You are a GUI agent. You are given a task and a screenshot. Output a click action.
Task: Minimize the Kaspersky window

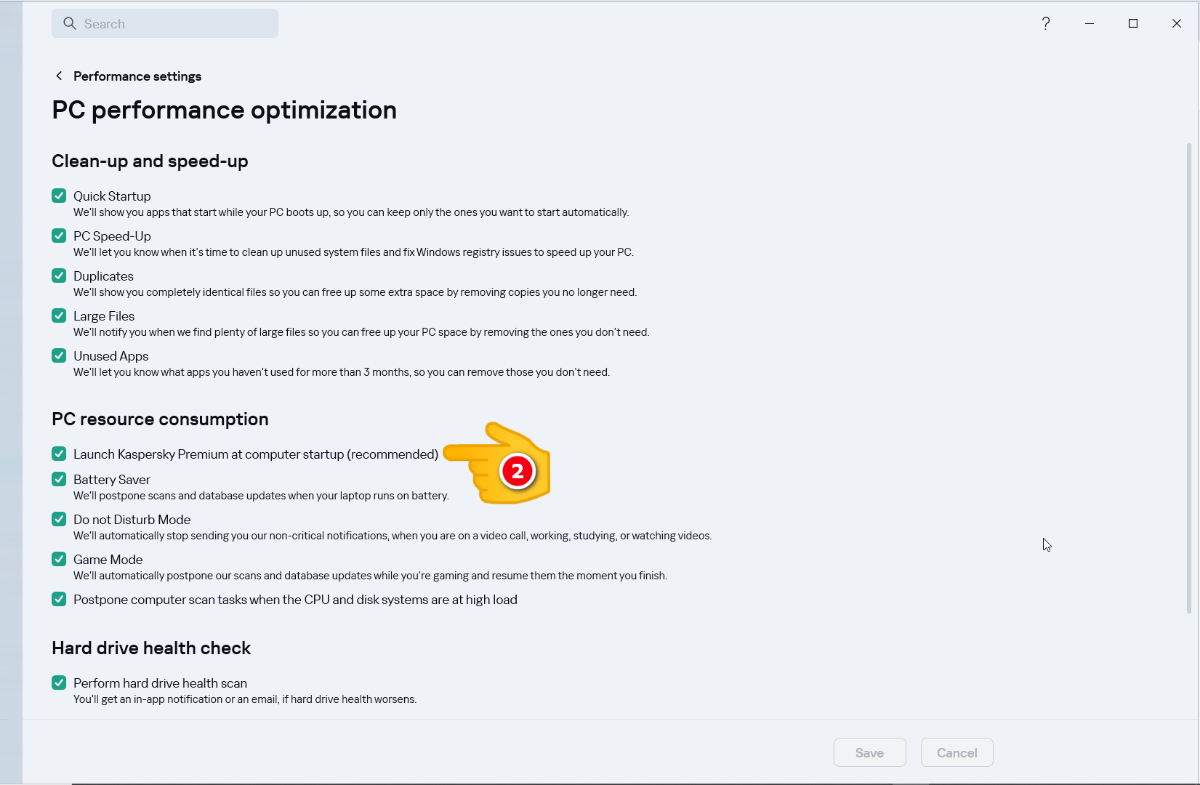[x=1090, y=24]
